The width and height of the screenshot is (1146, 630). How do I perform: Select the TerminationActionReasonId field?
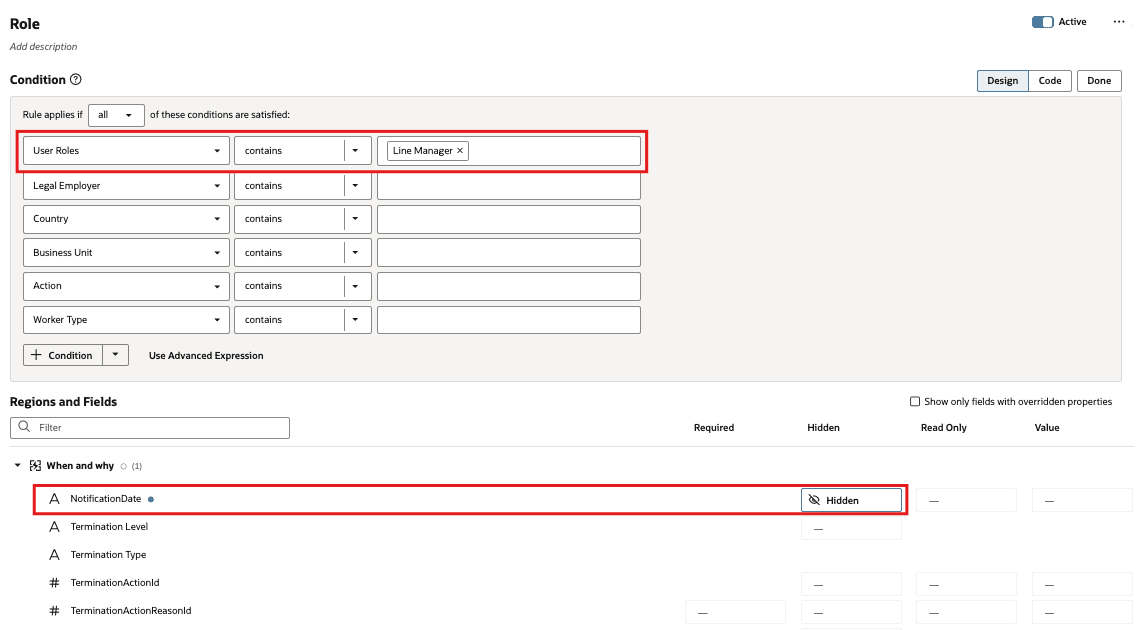click(x=131, y=611)
